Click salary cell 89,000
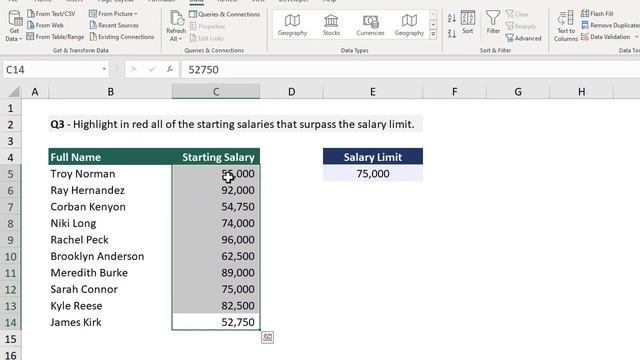Image resolution: width=640 pixels, height=360 pixels. point(216,273)
